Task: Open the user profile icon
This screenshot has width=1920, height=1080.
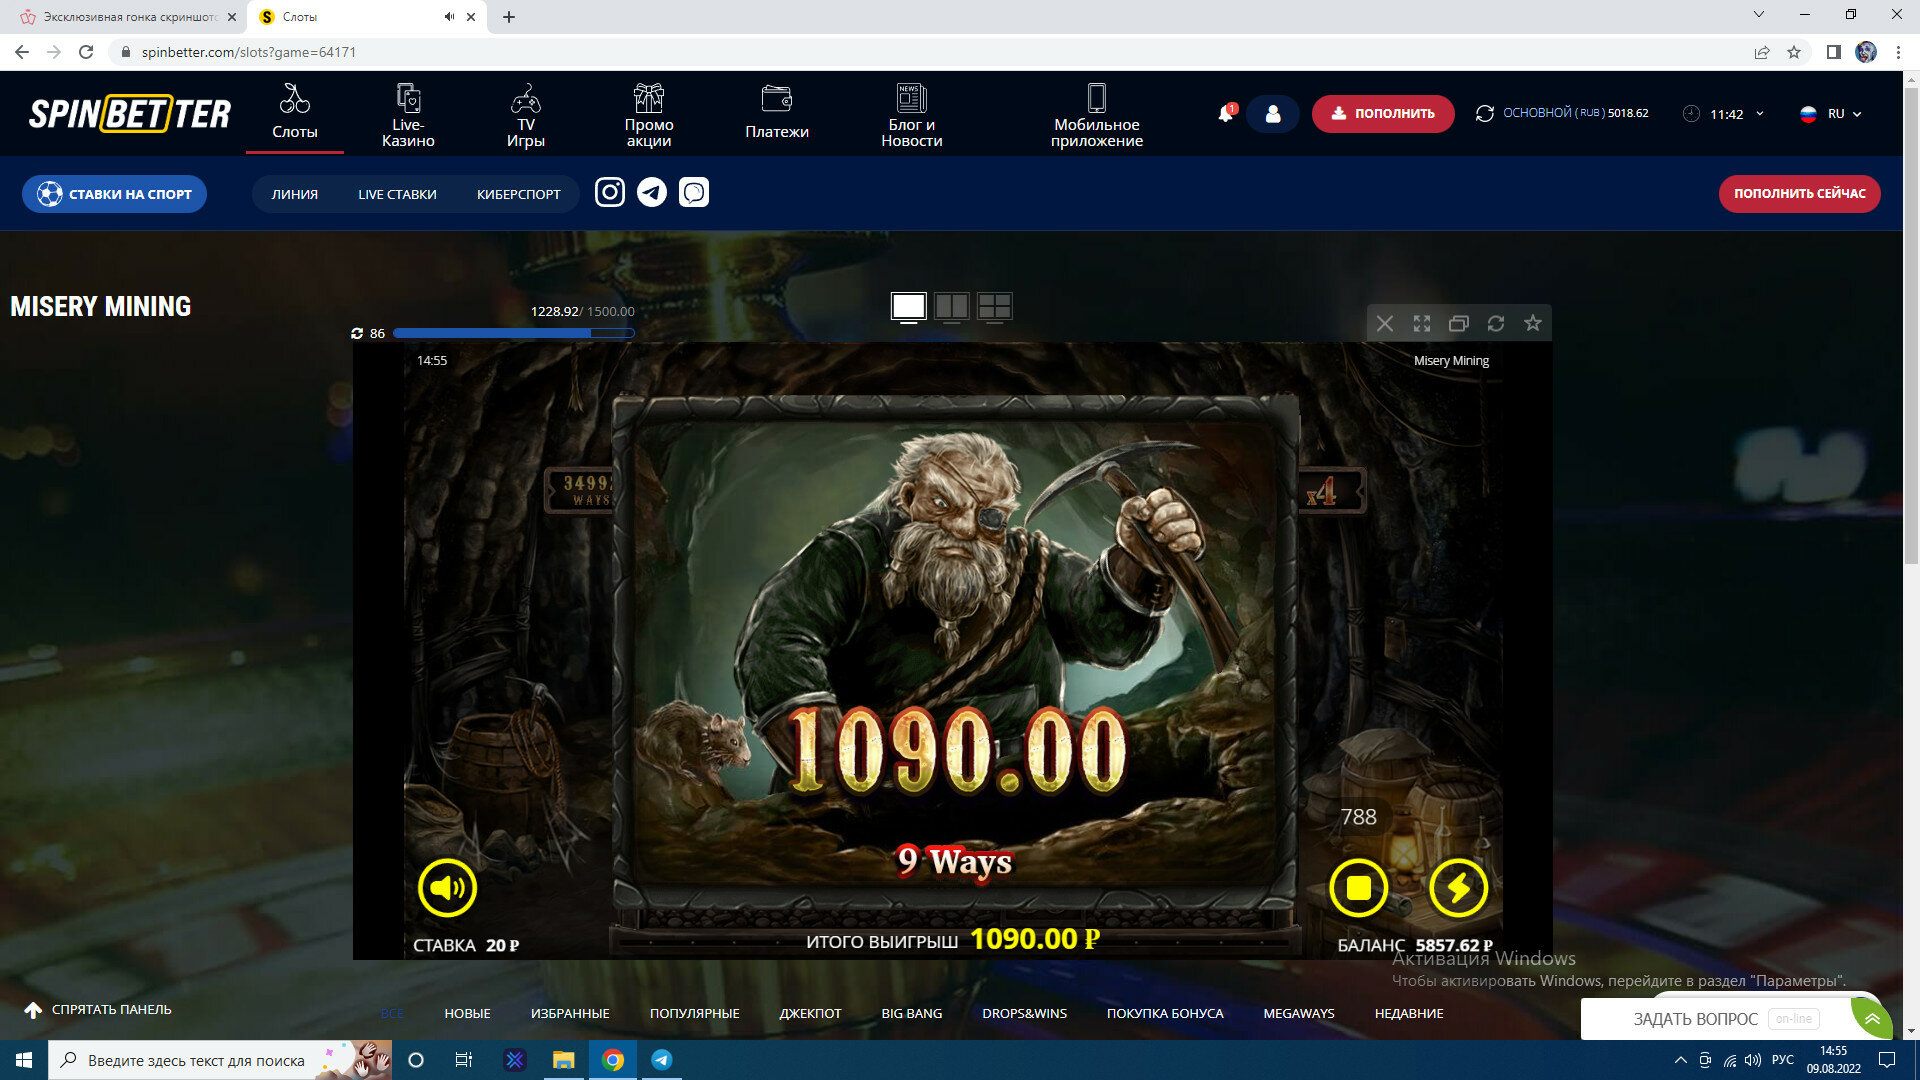Action: click(1272, 114)
